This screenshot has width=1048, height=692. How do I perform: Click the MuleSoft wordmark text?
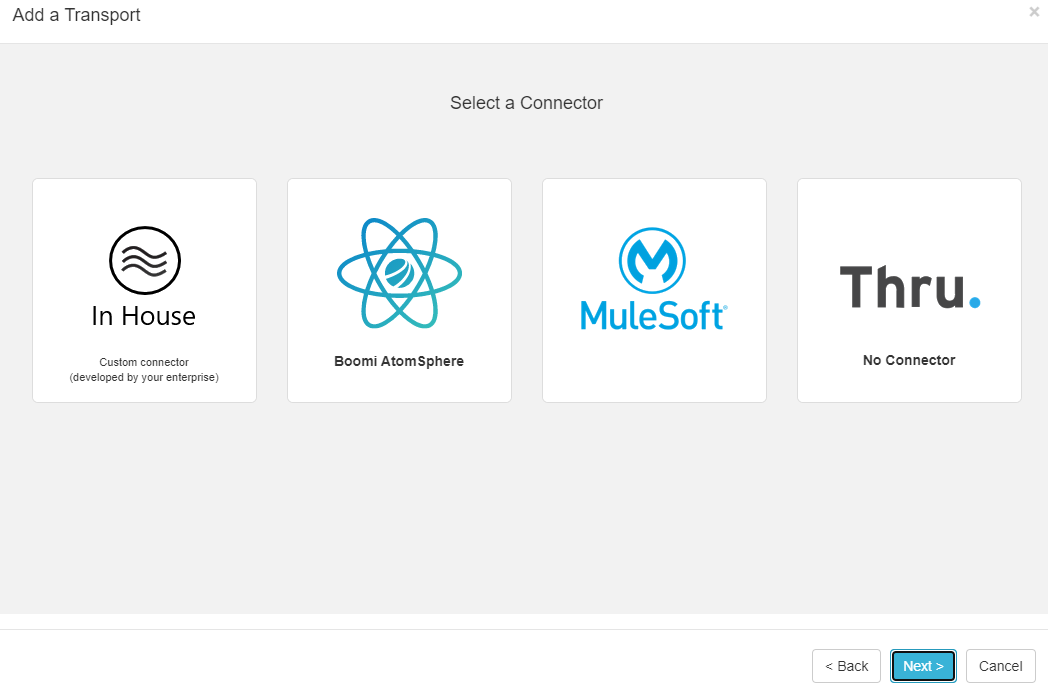click(653, 316)
